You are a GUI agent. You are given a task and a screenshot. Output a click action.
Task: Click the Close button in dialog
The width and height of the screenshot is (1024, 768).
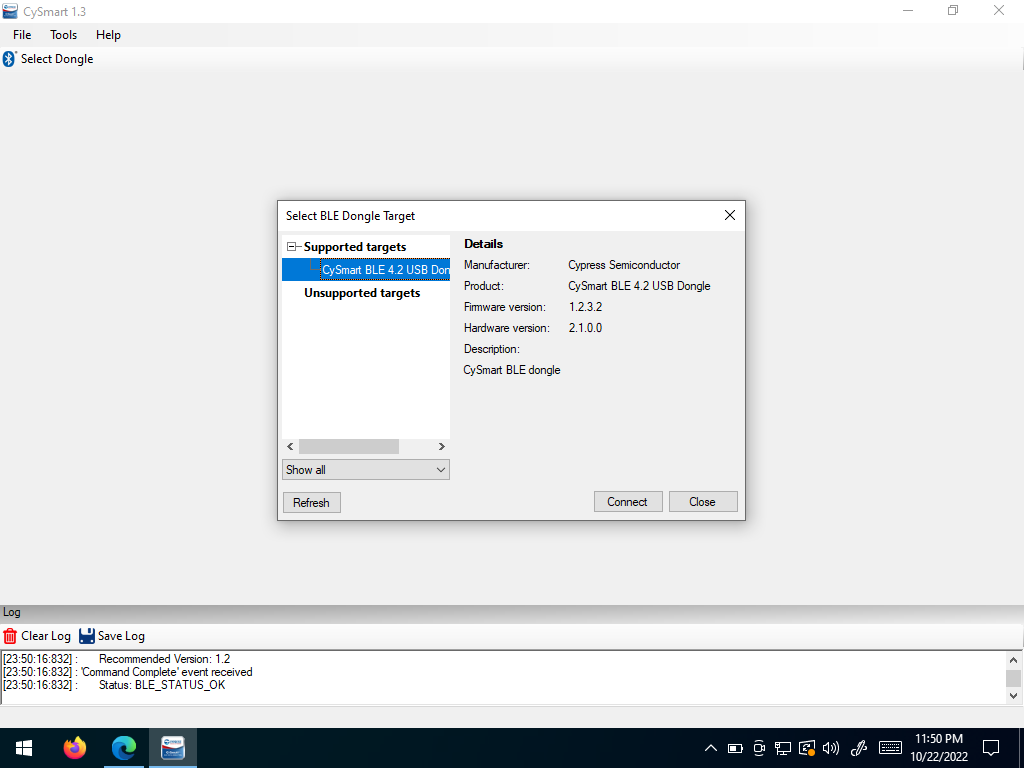tap(703, 502)
